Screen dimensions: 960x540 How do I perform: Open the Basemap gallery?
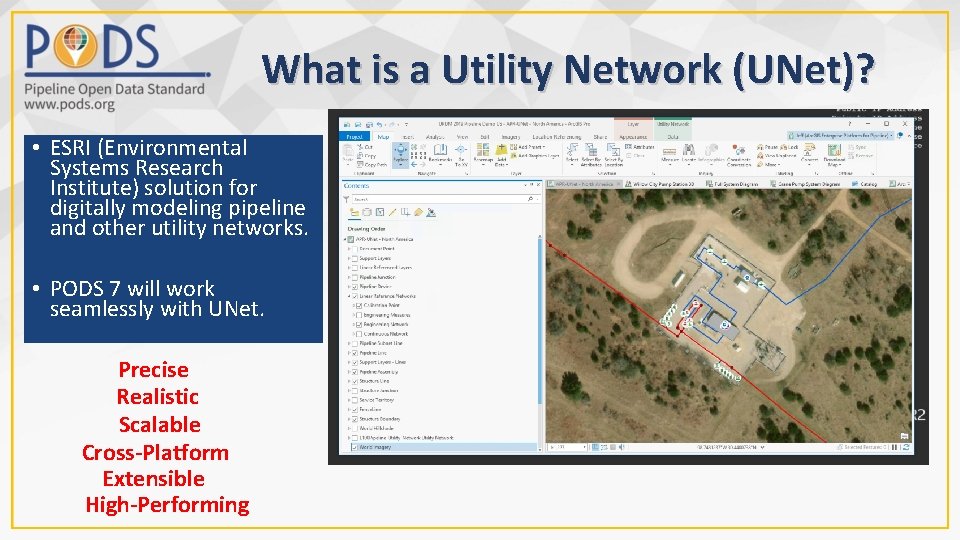(x=483, y=154)
